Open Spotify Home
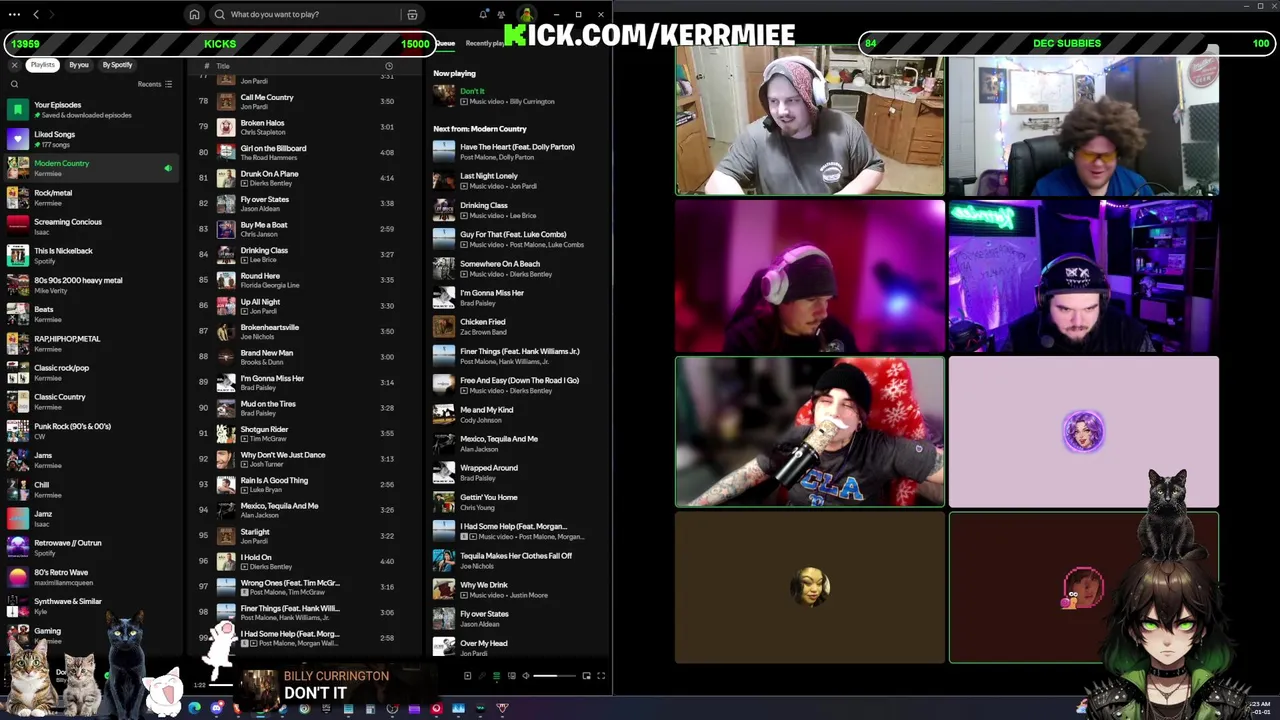The height and width of the screenshot is (720, 1280). [x=194, y=14]
